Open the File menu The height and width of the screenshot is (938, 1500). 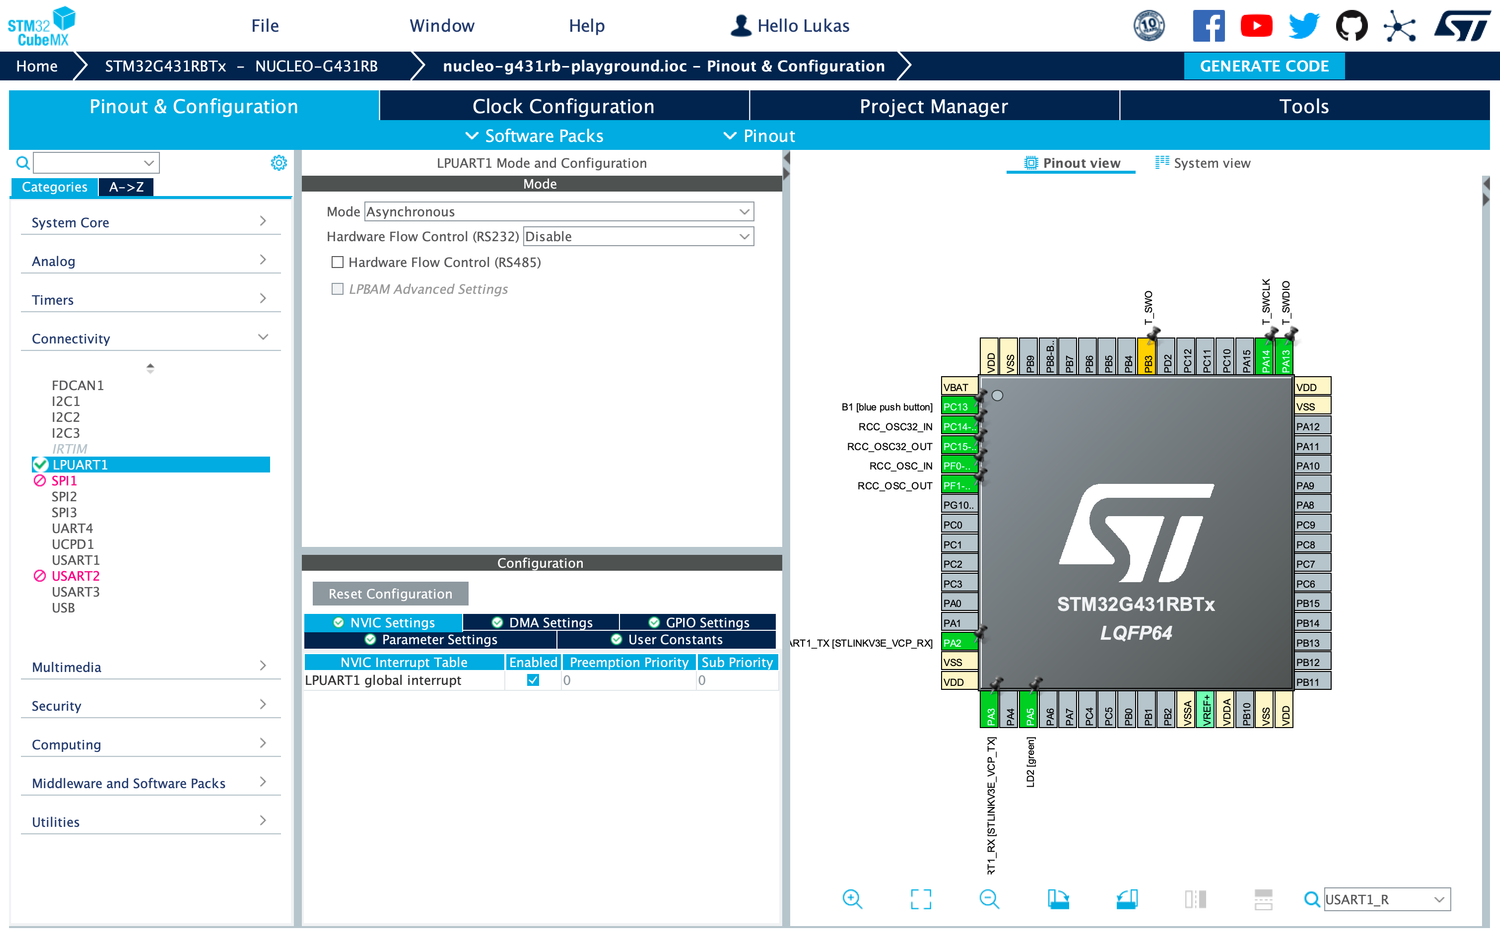point(265,26)
